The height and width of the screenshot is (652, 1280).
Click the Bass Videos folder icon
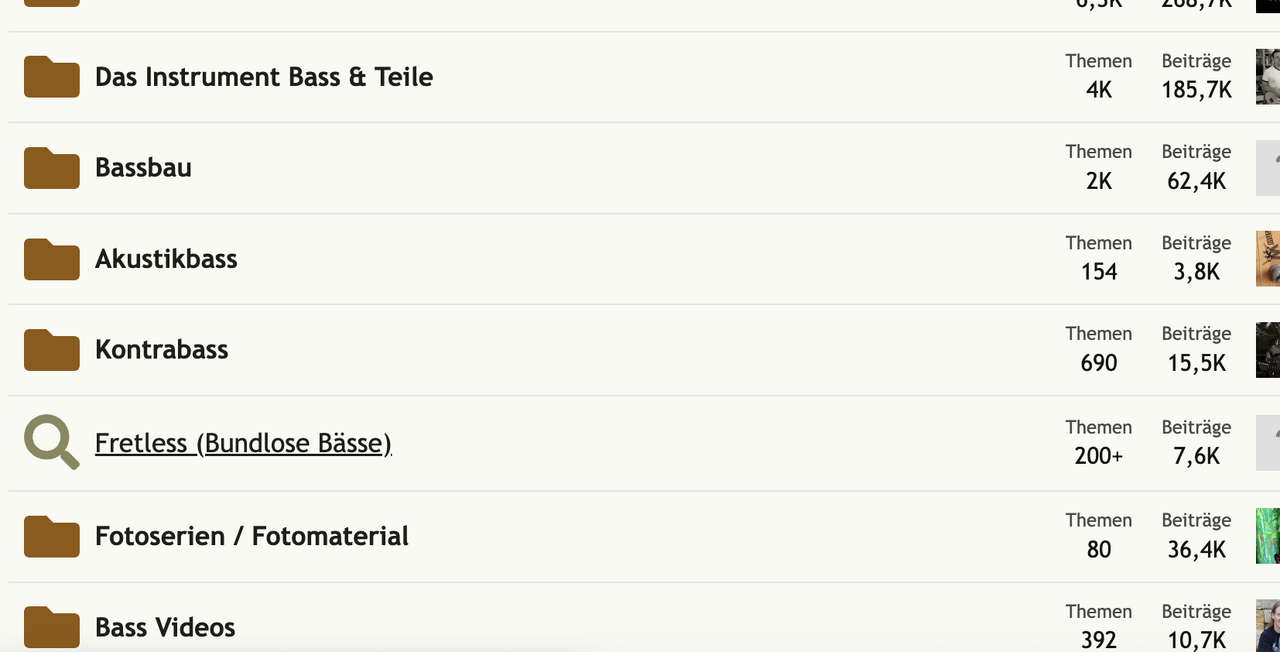[51, 627]
